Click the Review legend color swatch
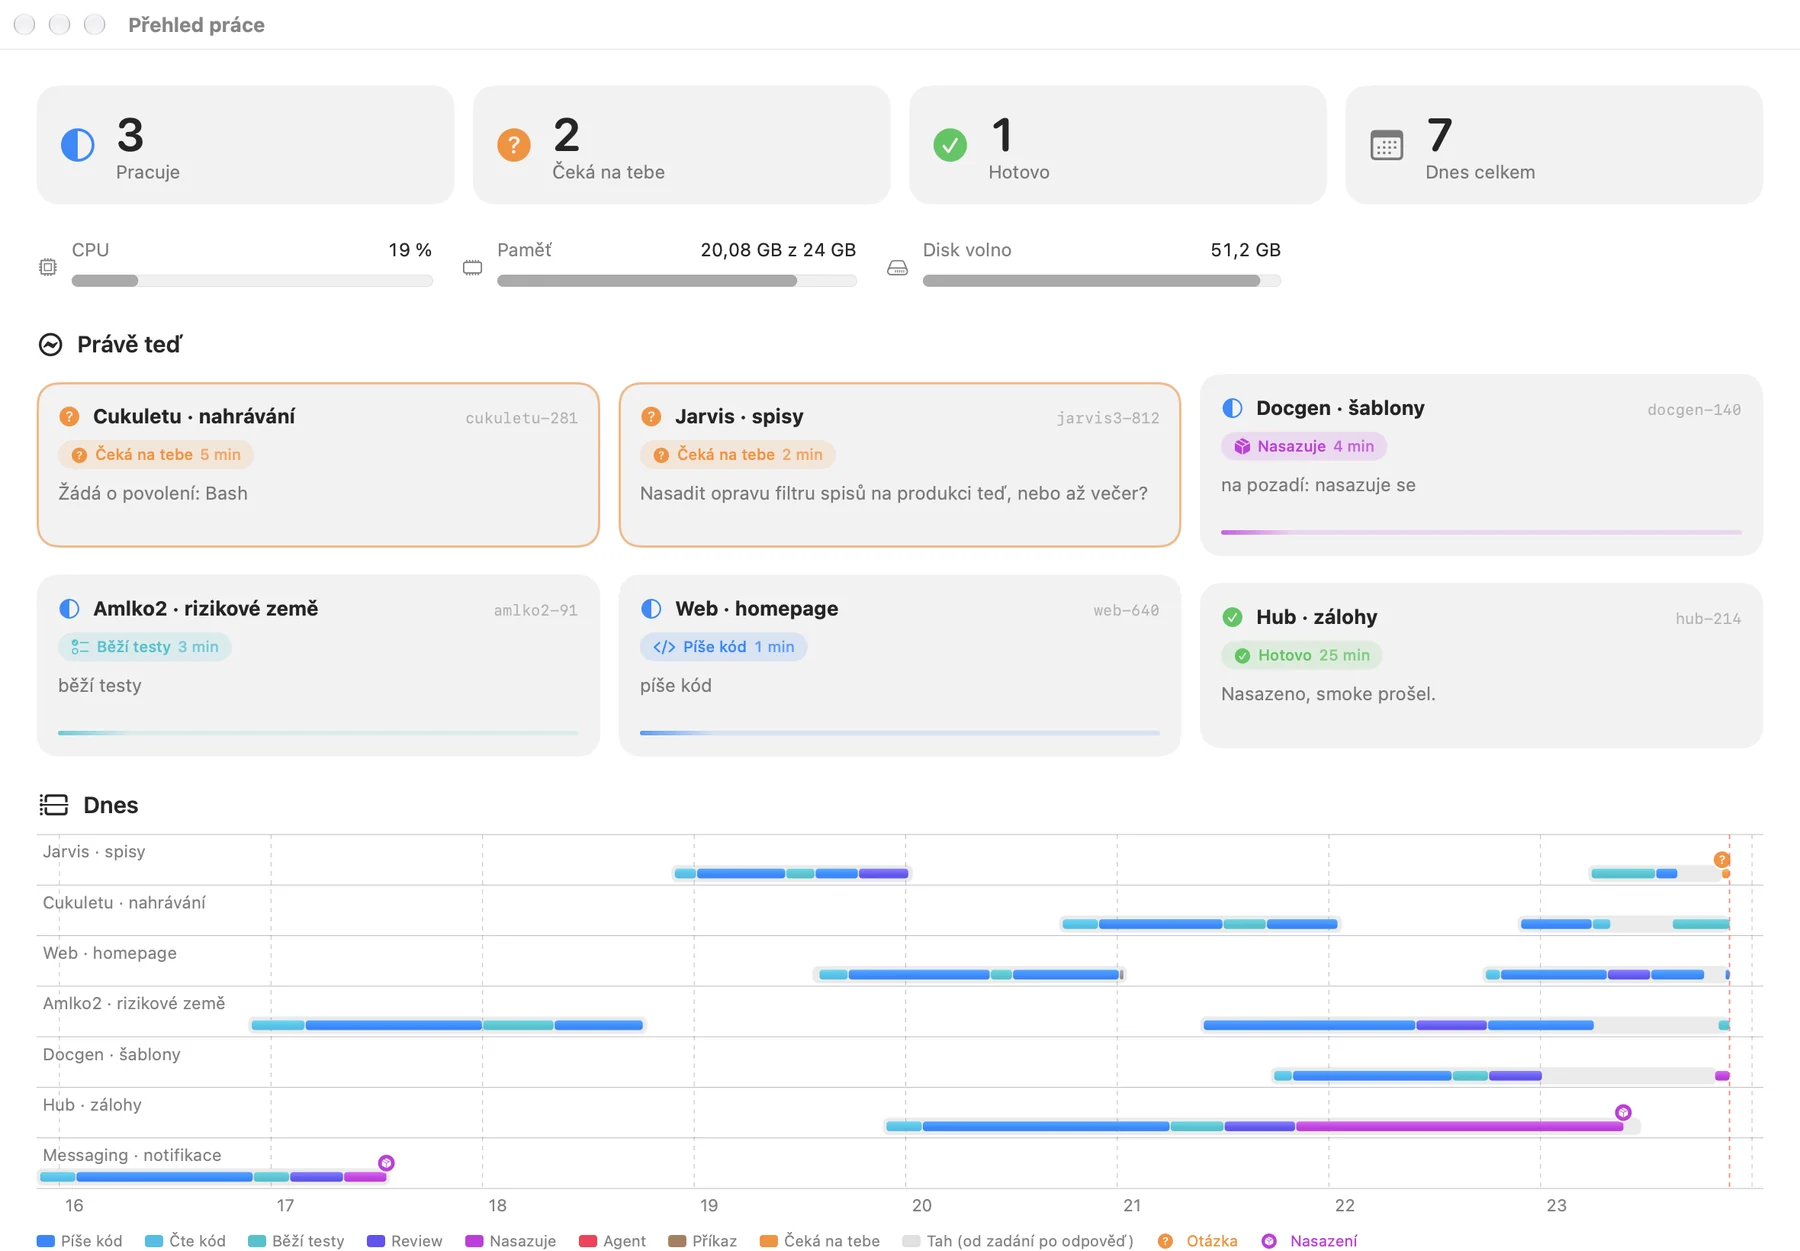Screen dimensions: 1800x1251 [376, 1241]
